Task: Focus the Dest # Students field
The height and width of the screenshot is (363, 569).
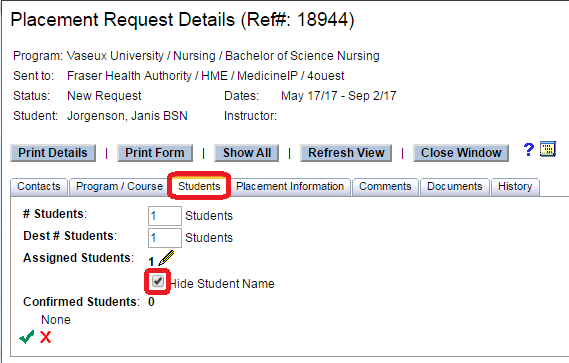Action: [165, 238]
